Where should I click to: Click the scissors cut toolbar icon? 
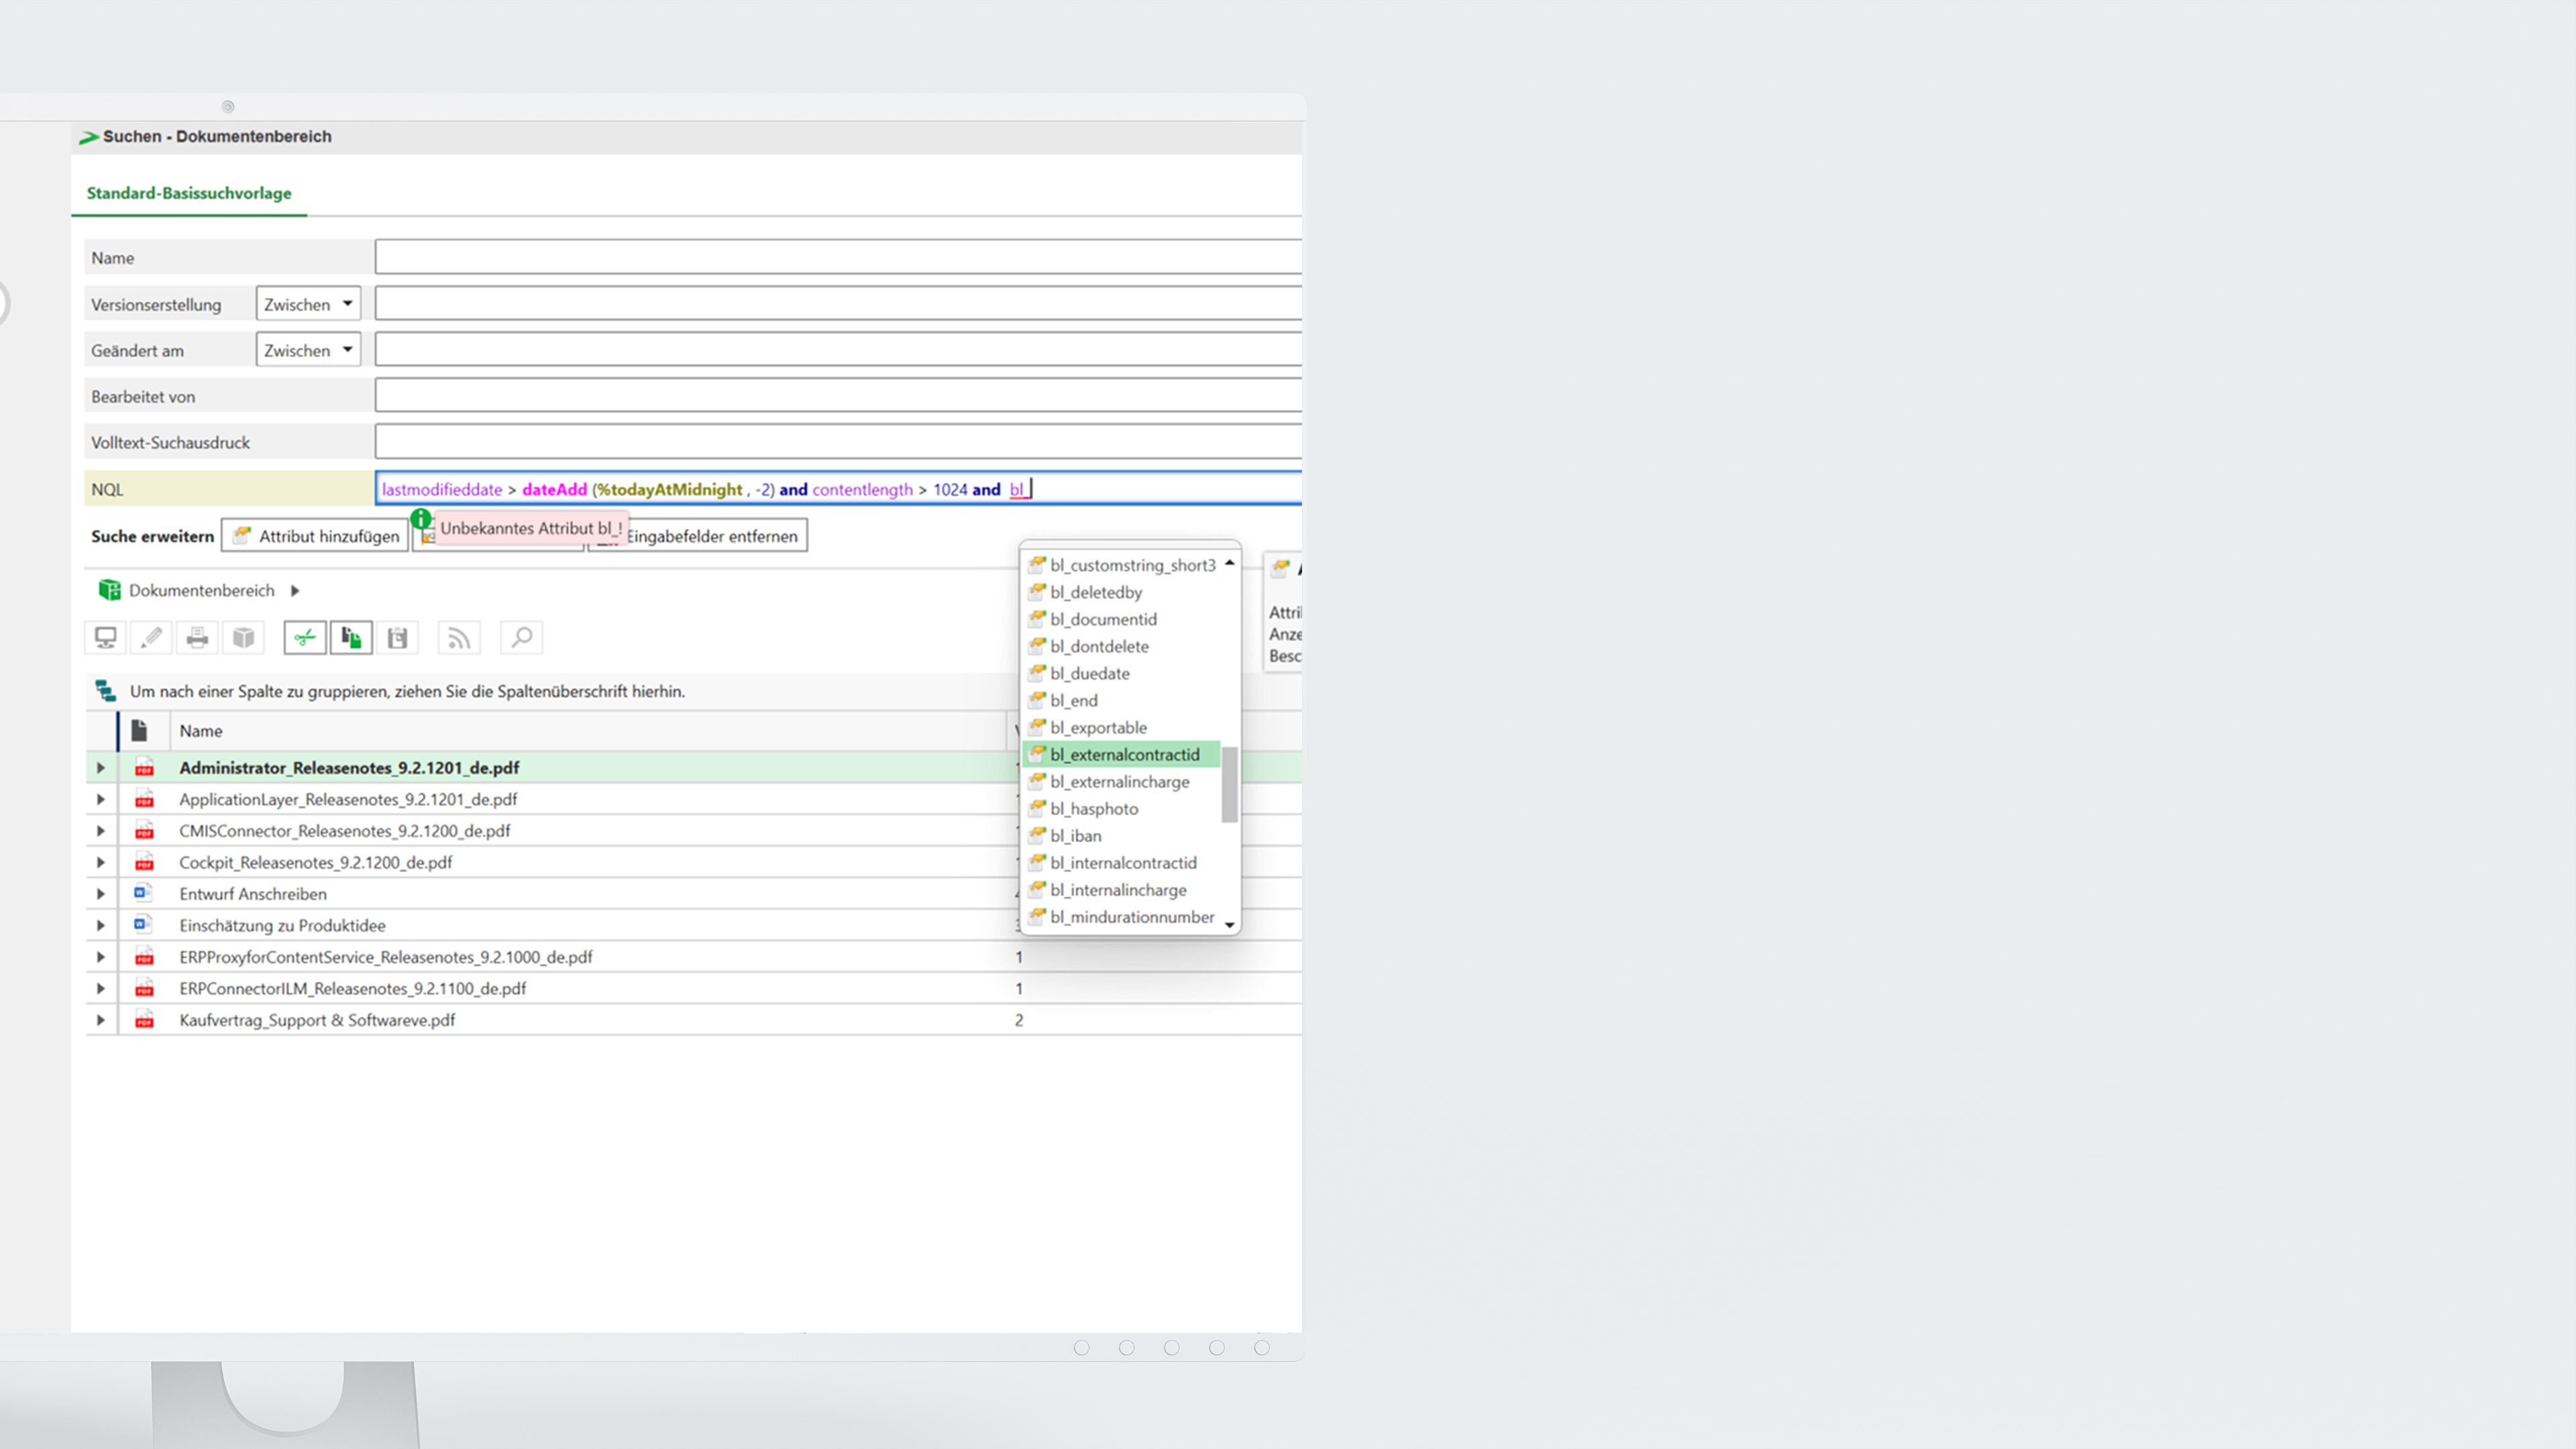tap(305, 637)
